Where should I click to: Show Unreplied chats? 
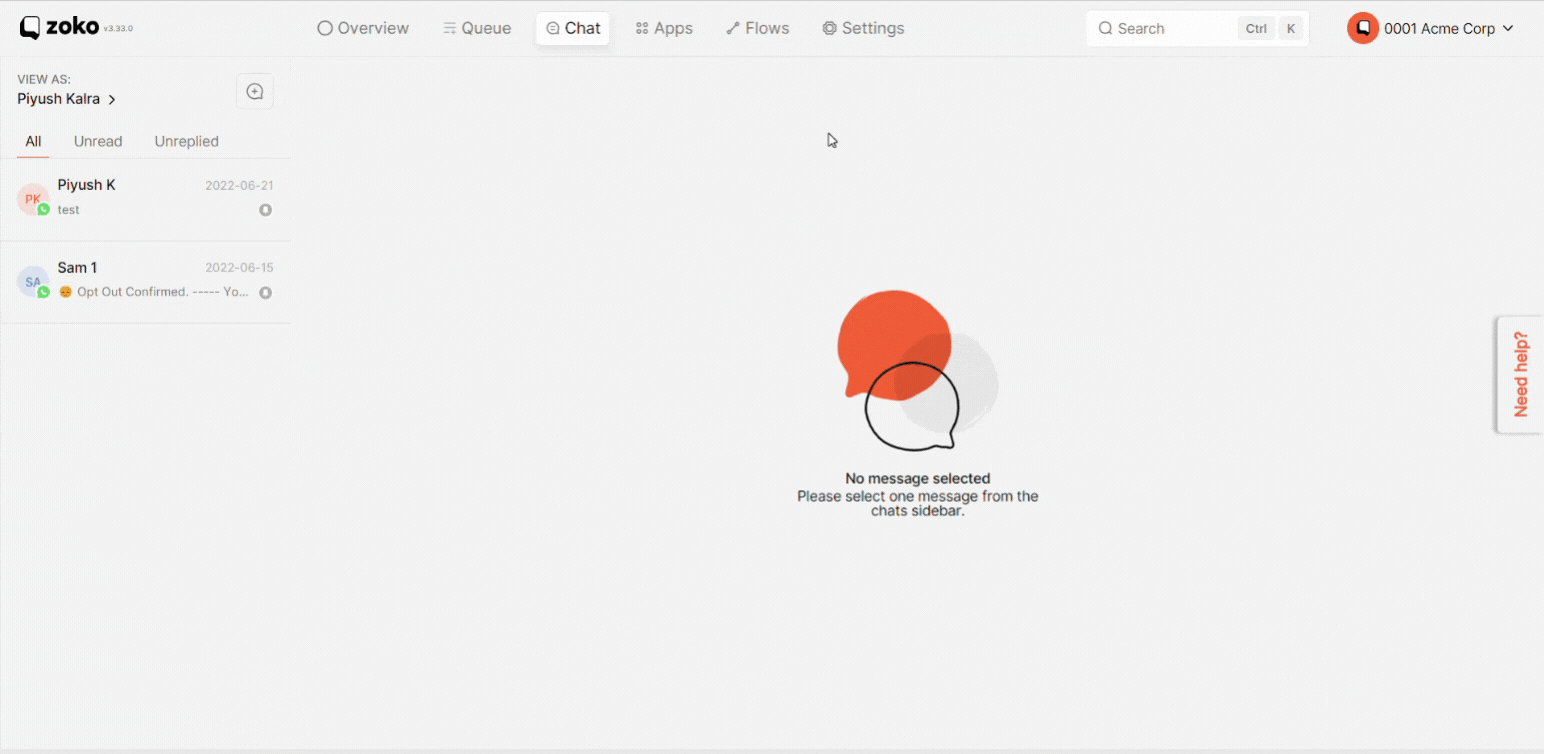click(x=186, y=141)
